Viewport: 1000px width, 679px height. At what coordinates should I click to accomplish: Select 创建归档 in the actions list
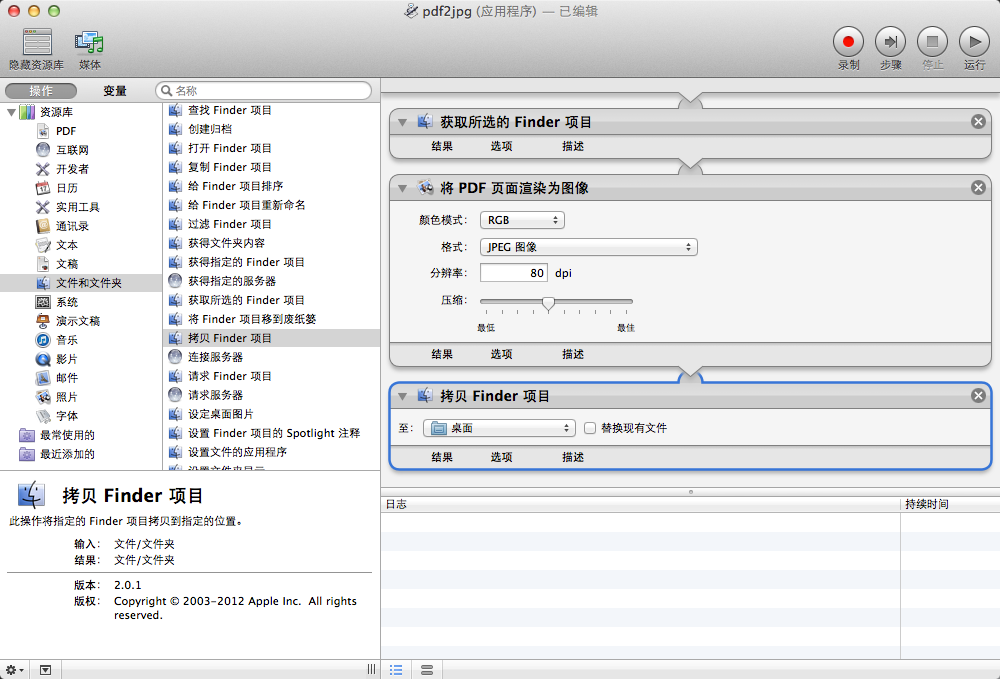(210, 129)
